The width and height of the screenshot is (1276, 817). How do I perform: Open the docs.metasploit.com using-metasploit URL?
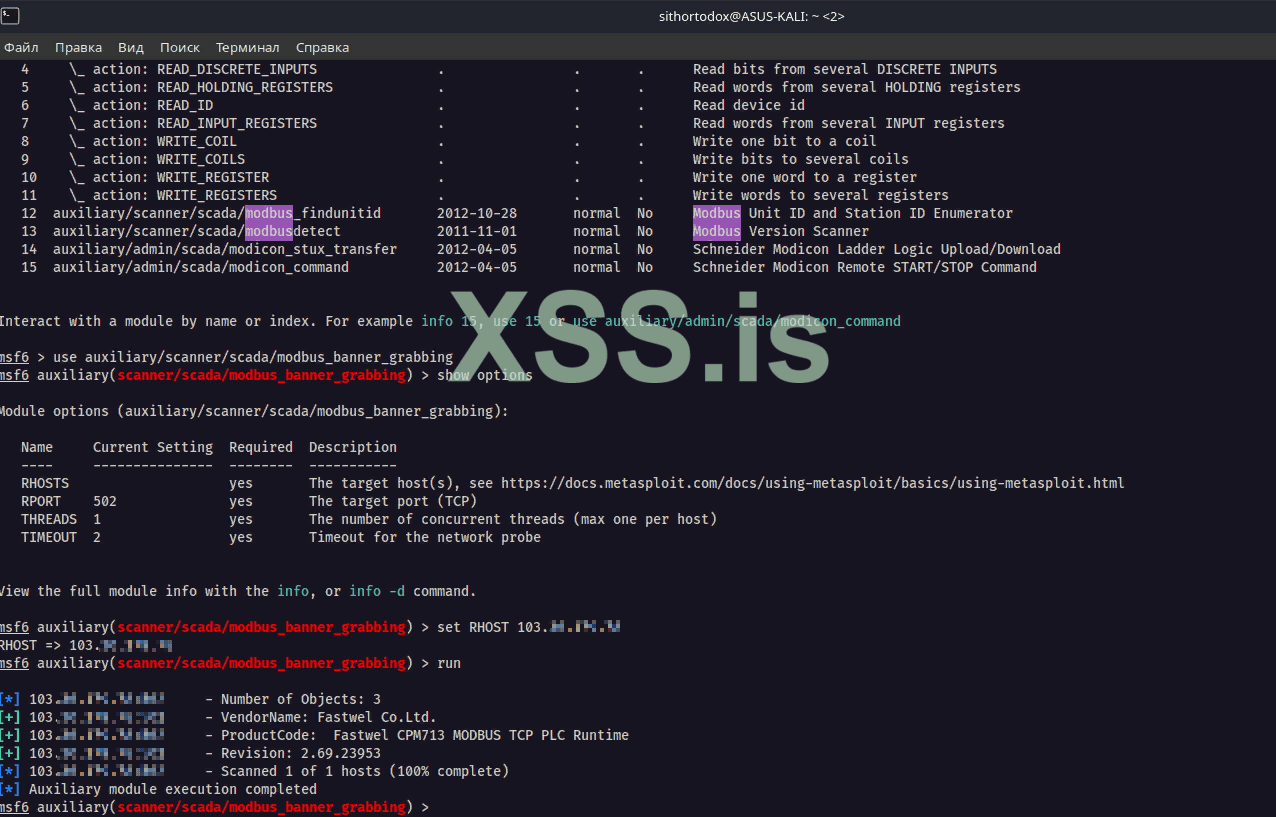pos(812,483)
